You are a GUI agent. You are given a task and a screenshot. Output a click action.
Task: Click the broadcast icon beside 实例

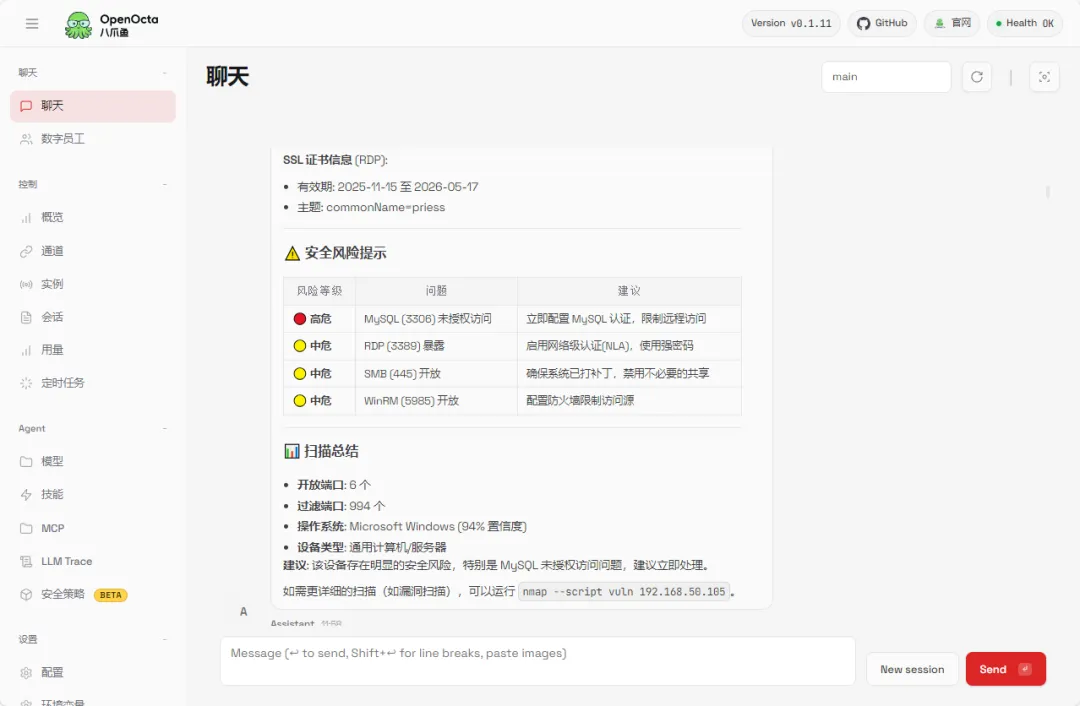click(x=26, y=284)
